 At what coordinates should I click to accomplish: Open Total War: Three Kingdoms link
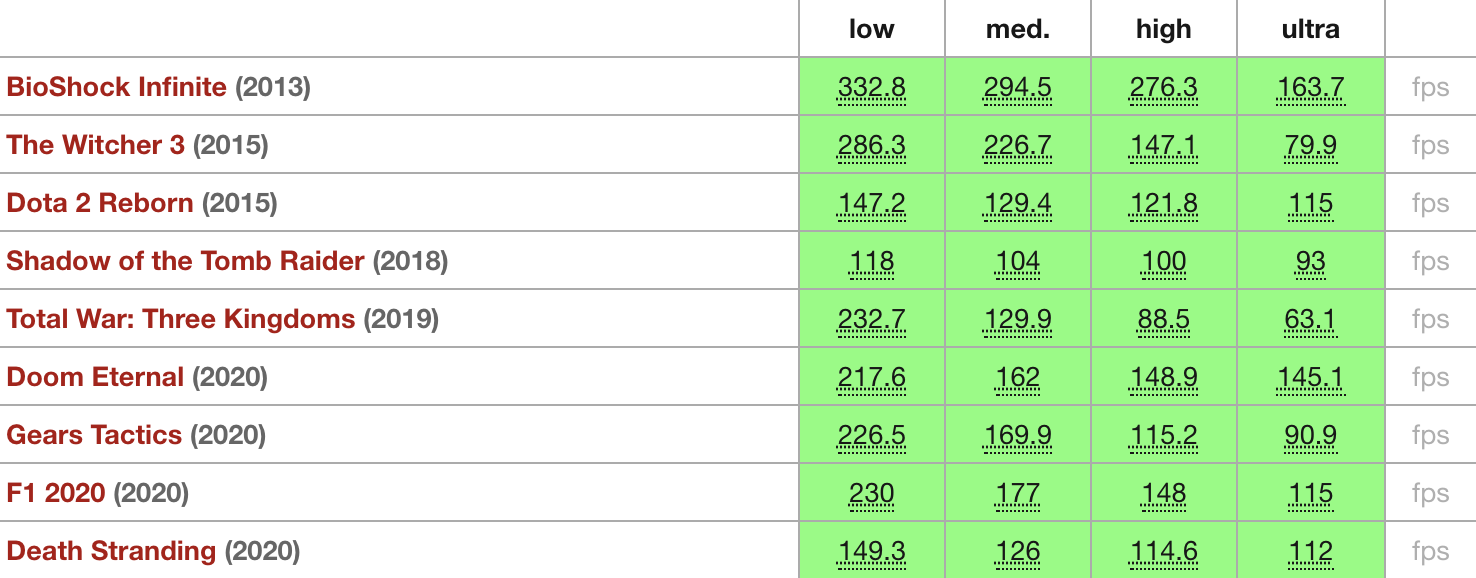[x=180, y=319]
